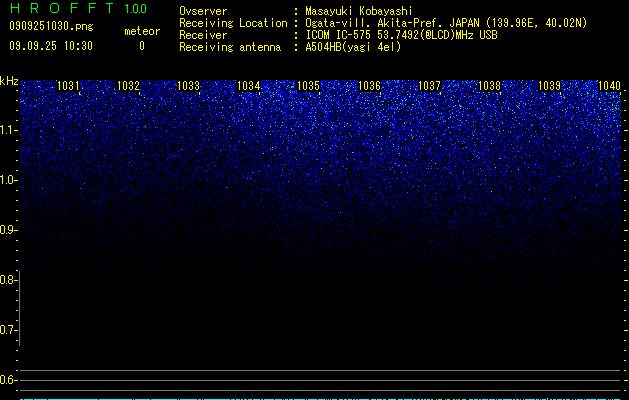Screen dimensions: 629x400
Task: Click the 0909251030.png filename text
Action: 51,26
